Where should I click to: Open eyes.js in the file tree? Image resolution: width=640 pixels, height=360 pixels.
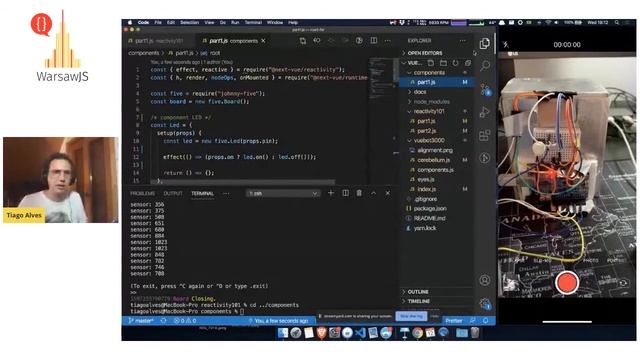click(425, 179)
